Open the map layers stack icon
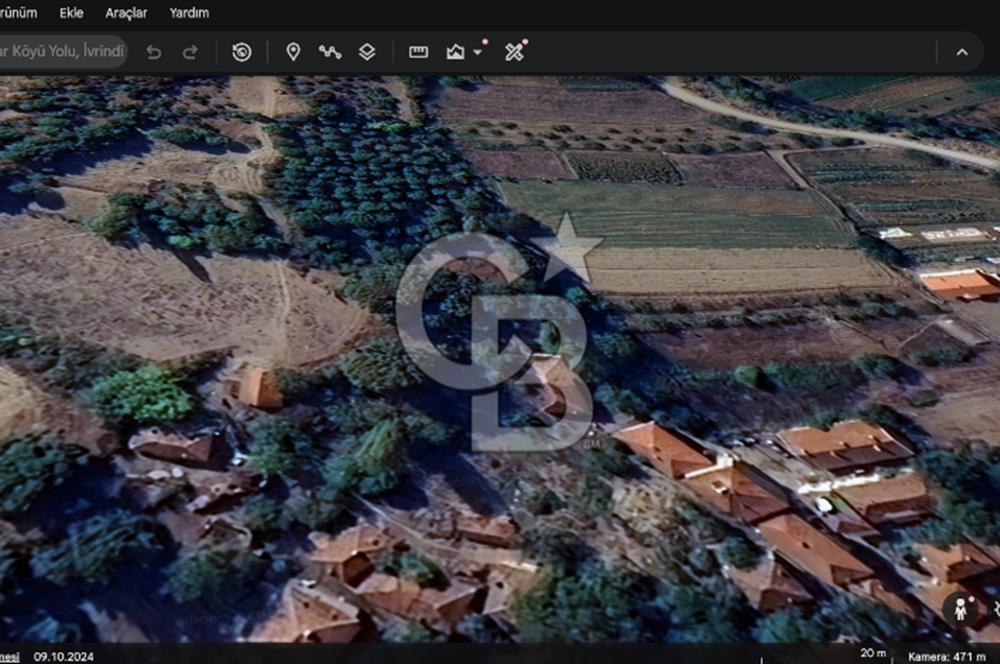Screen dimensions: 1000x664 367,52
